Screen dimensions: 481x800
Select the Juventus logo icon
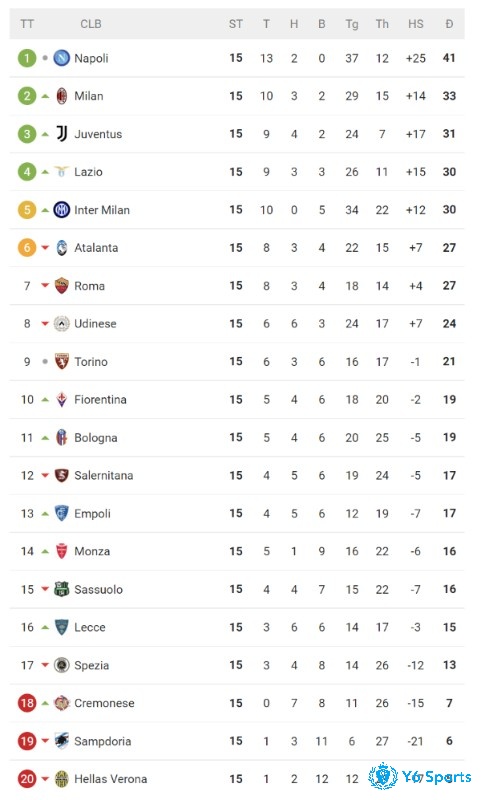point(62,134)
